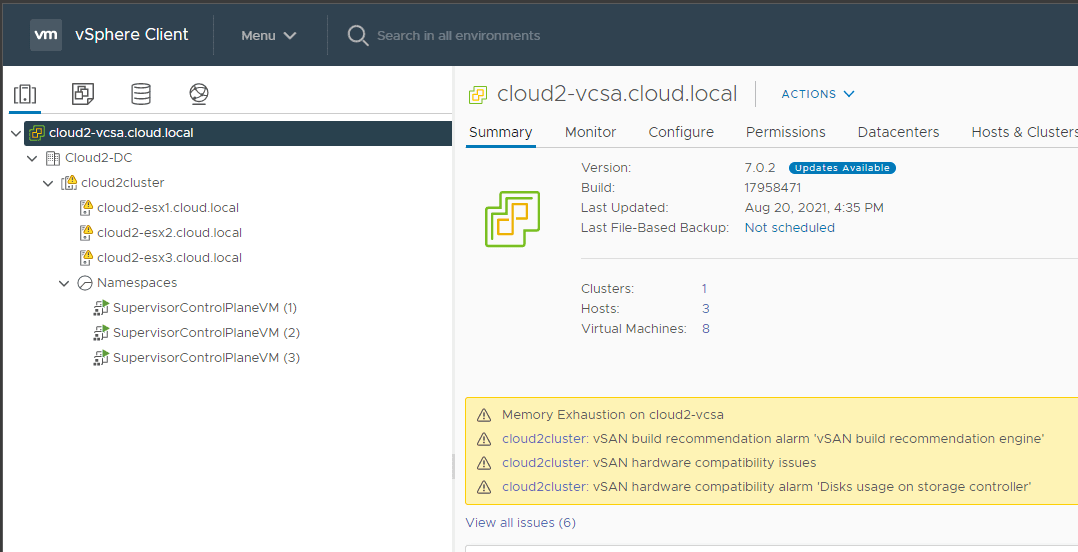The height and width of the screenshot is (552, 1078).
Task: Select host cloud2-esx2.cloud.local in tree
Action: [x=169, y=233]
